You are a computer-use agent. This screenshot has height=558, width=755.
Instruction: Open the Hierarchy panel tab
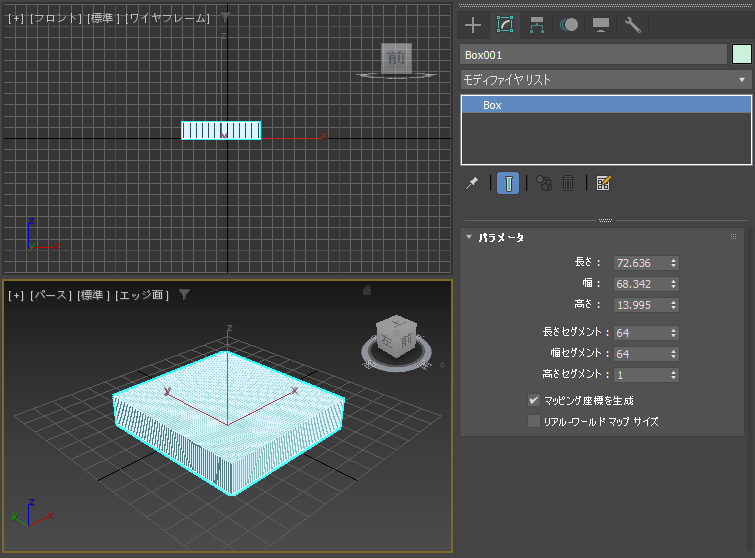point(536,25)
